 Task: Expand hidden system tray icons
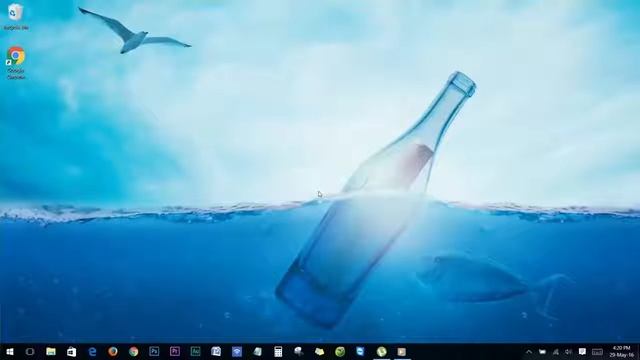529,352
